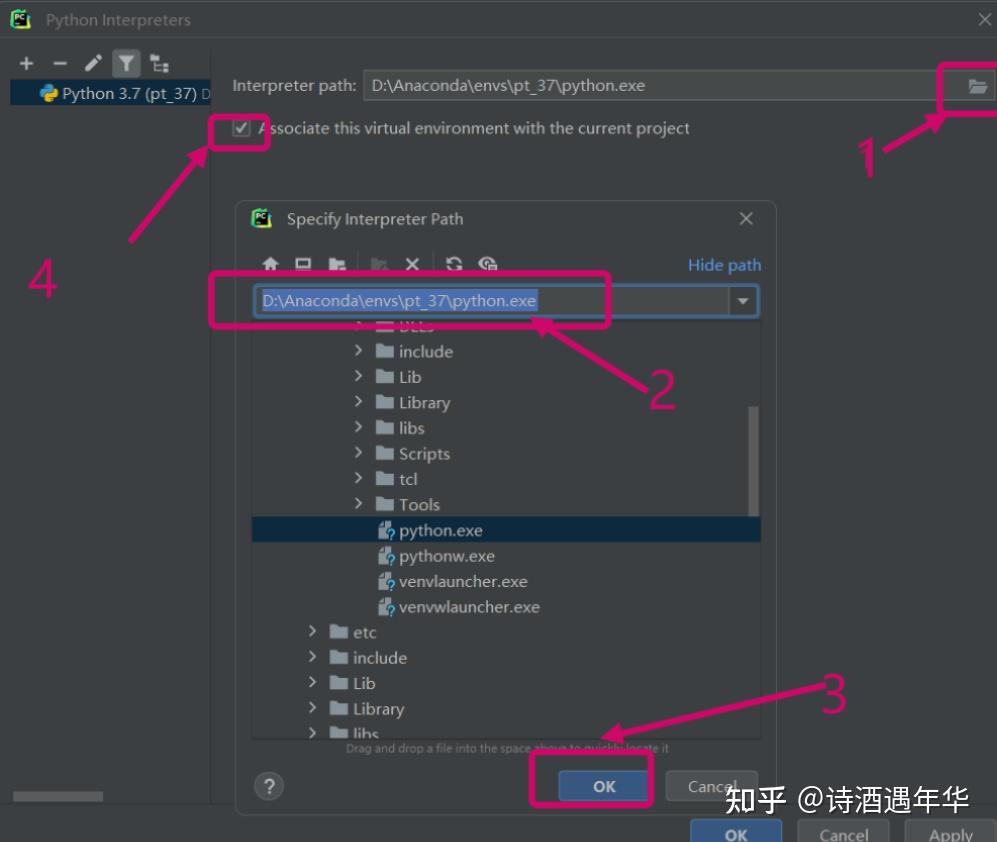Delete selected file with X icon

pyautogui.click(x=413, y=264)
